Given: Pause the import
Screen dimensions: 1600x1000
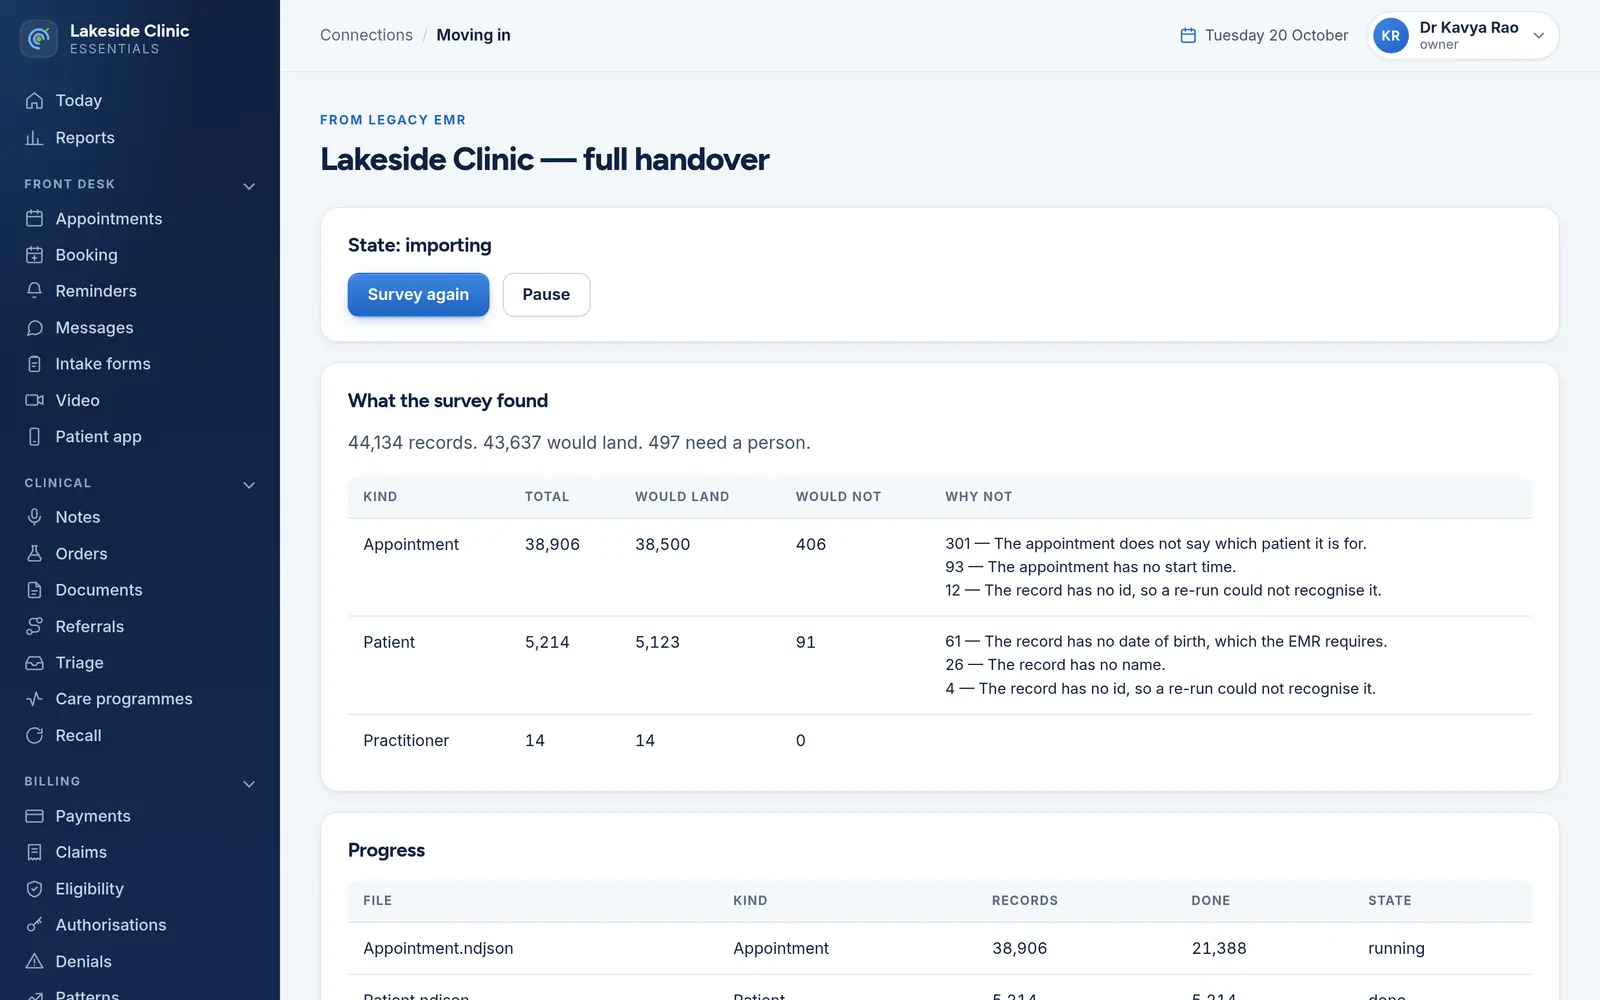Looking at the screenshot, I should 546,294.
